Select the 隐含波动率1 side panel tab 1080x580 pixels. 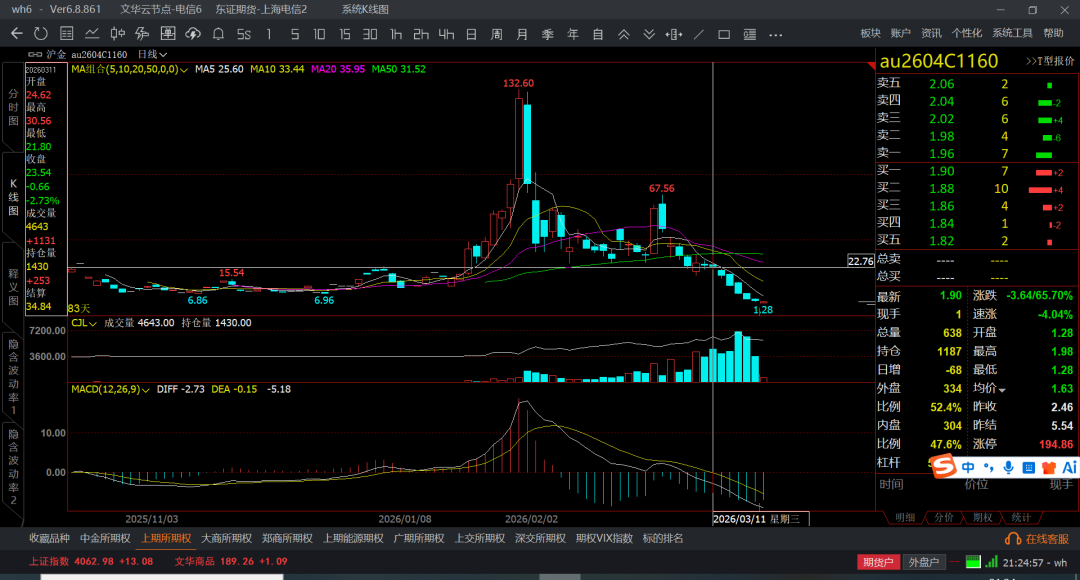[x=13, y=369]
